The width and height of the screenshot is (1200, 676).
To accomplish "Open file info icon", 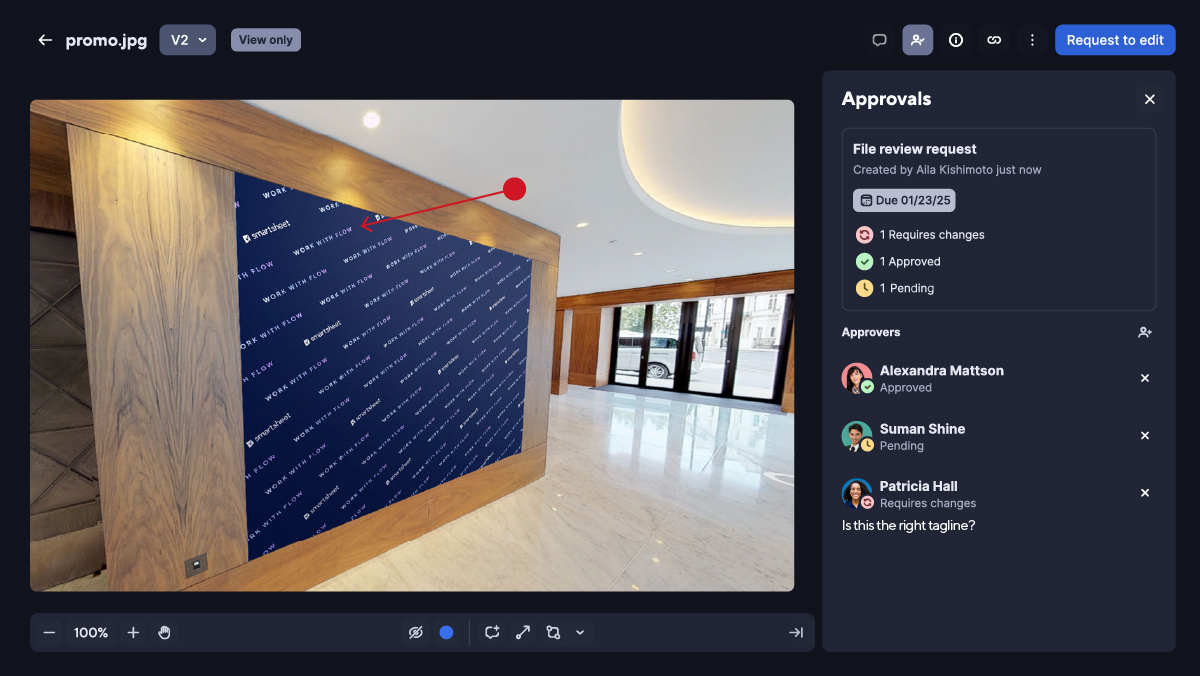I will point(956,40).
